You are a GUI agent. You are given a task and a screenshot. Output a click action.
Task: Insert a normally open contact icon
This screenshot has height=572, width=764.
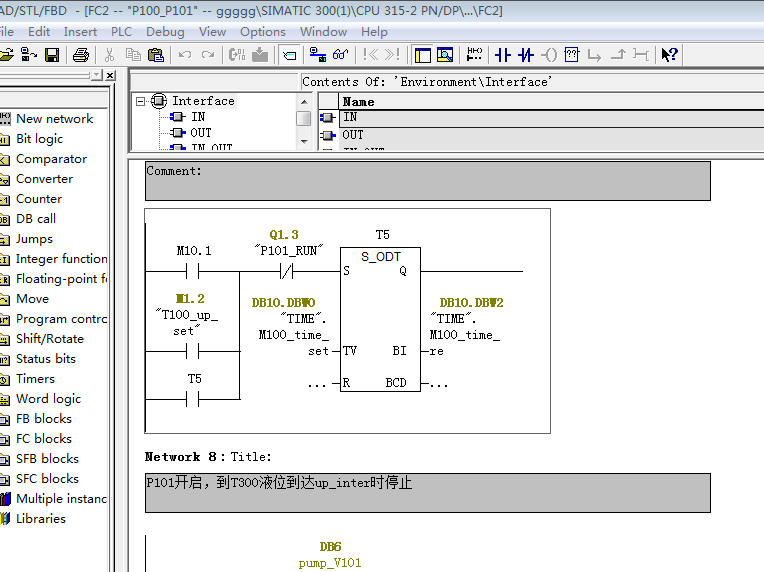pyautogui.click(x=503, y=55)
